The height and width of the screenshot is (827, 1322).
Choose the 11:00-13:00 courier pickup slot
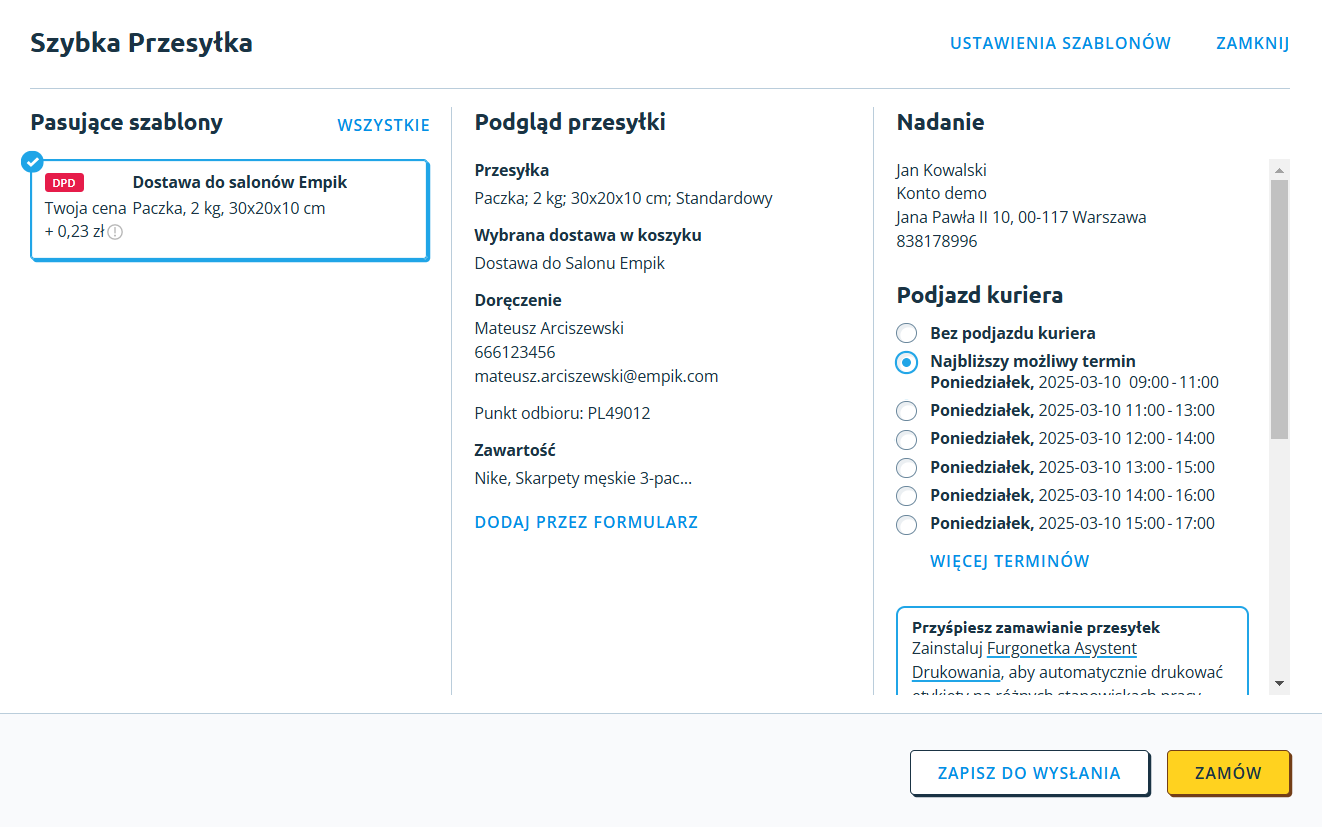pos(906,410)
